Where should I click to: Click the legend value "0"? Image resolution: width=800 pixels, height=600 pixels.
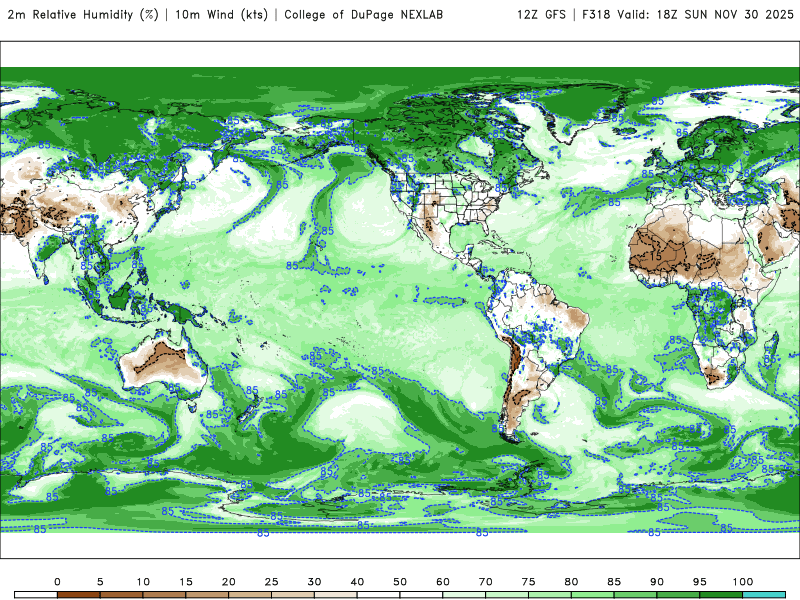click(x=57, y=582)
